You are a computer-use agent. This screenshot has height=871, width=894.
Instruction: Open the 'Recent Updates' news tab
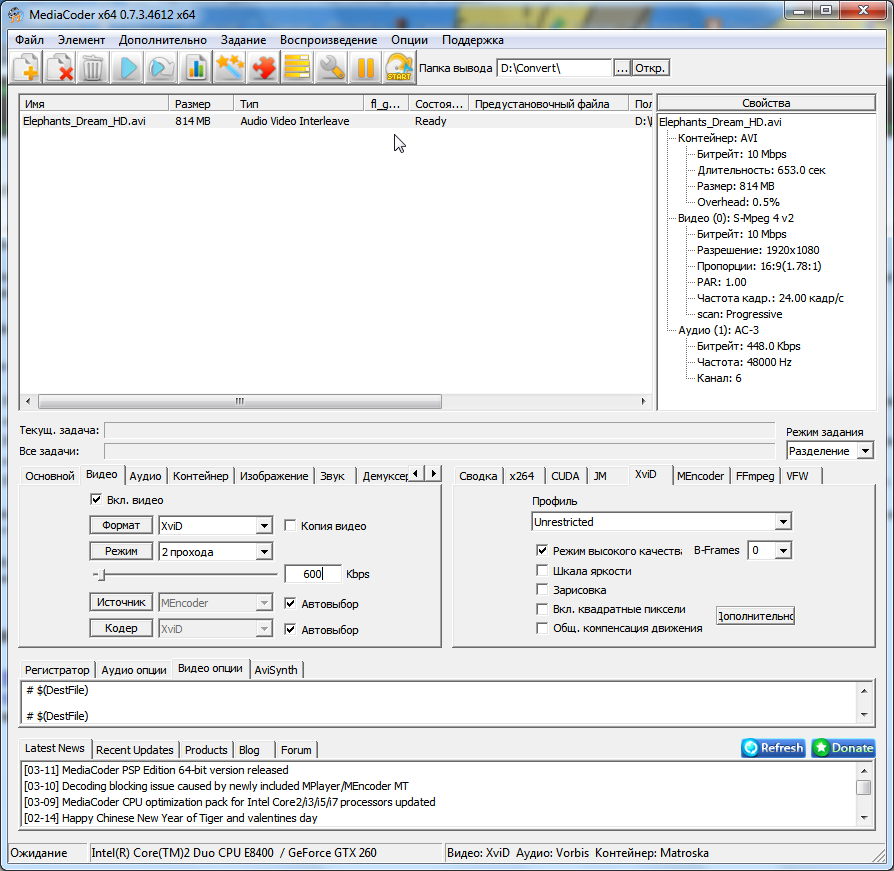pos(135,750)
